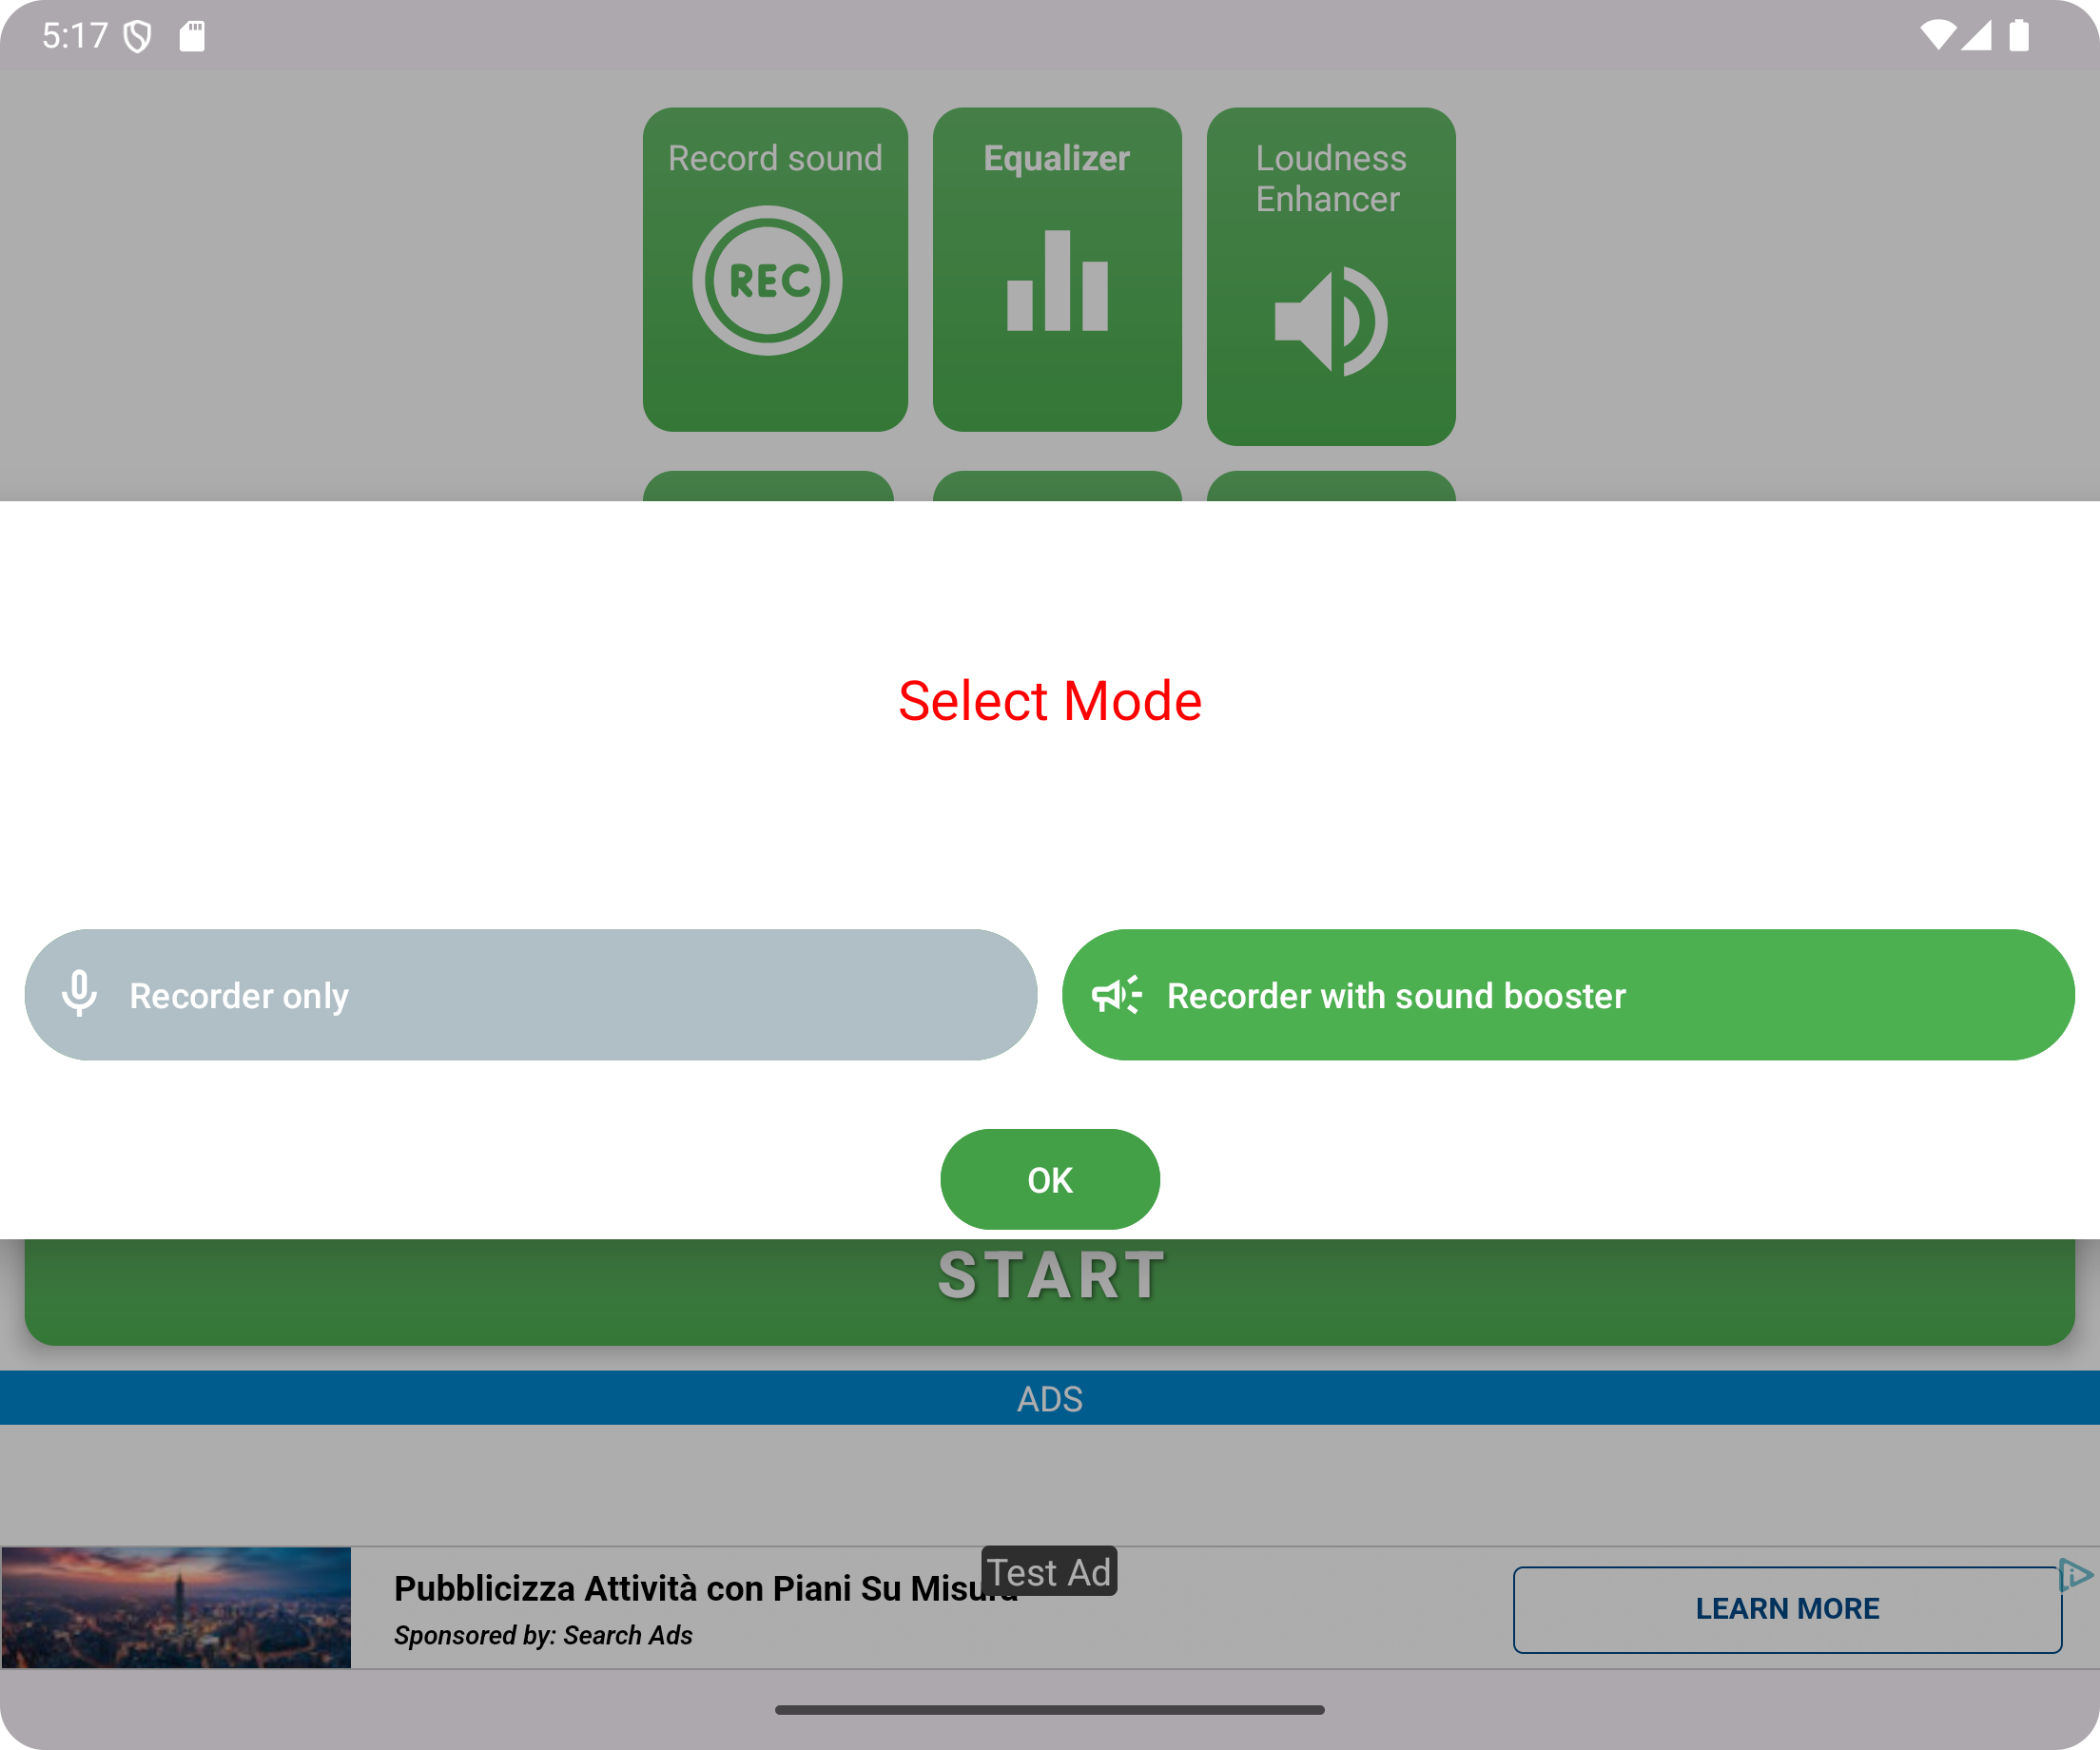Open the Record sound tile label
Viewport: 2100px width, 1750px height.
(775, 158)
